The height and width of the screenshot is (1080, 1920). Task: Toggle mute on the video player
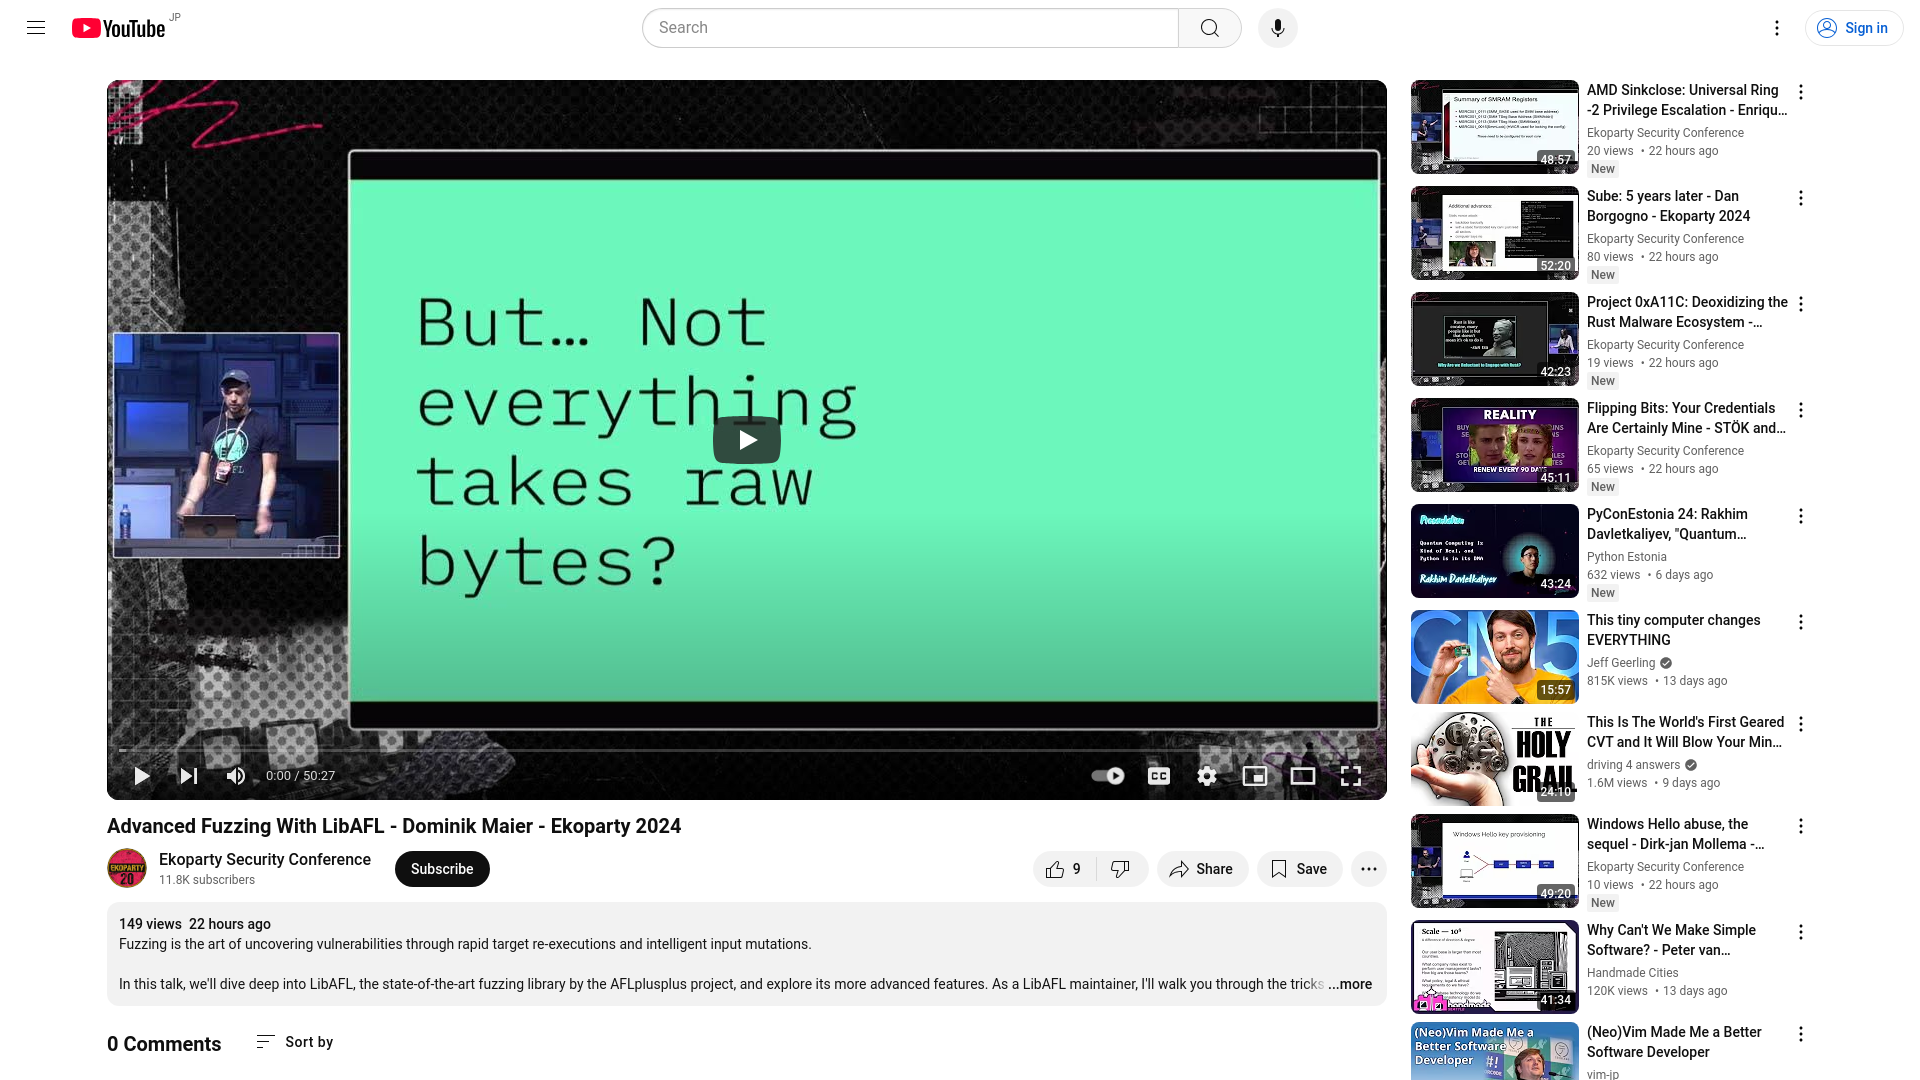click(x=235, y=775)
